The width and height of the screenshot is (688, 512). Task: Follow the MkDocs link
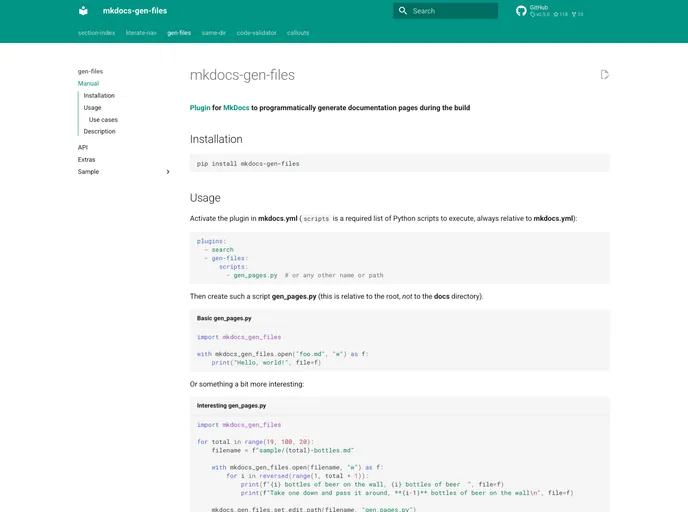click(x=236, y=108)
